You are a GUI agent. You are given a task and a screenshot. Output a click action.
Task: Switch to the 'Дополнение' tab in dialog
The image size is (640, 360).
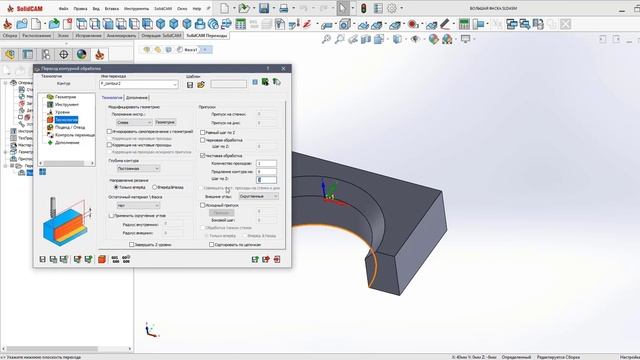coord(136,98)
